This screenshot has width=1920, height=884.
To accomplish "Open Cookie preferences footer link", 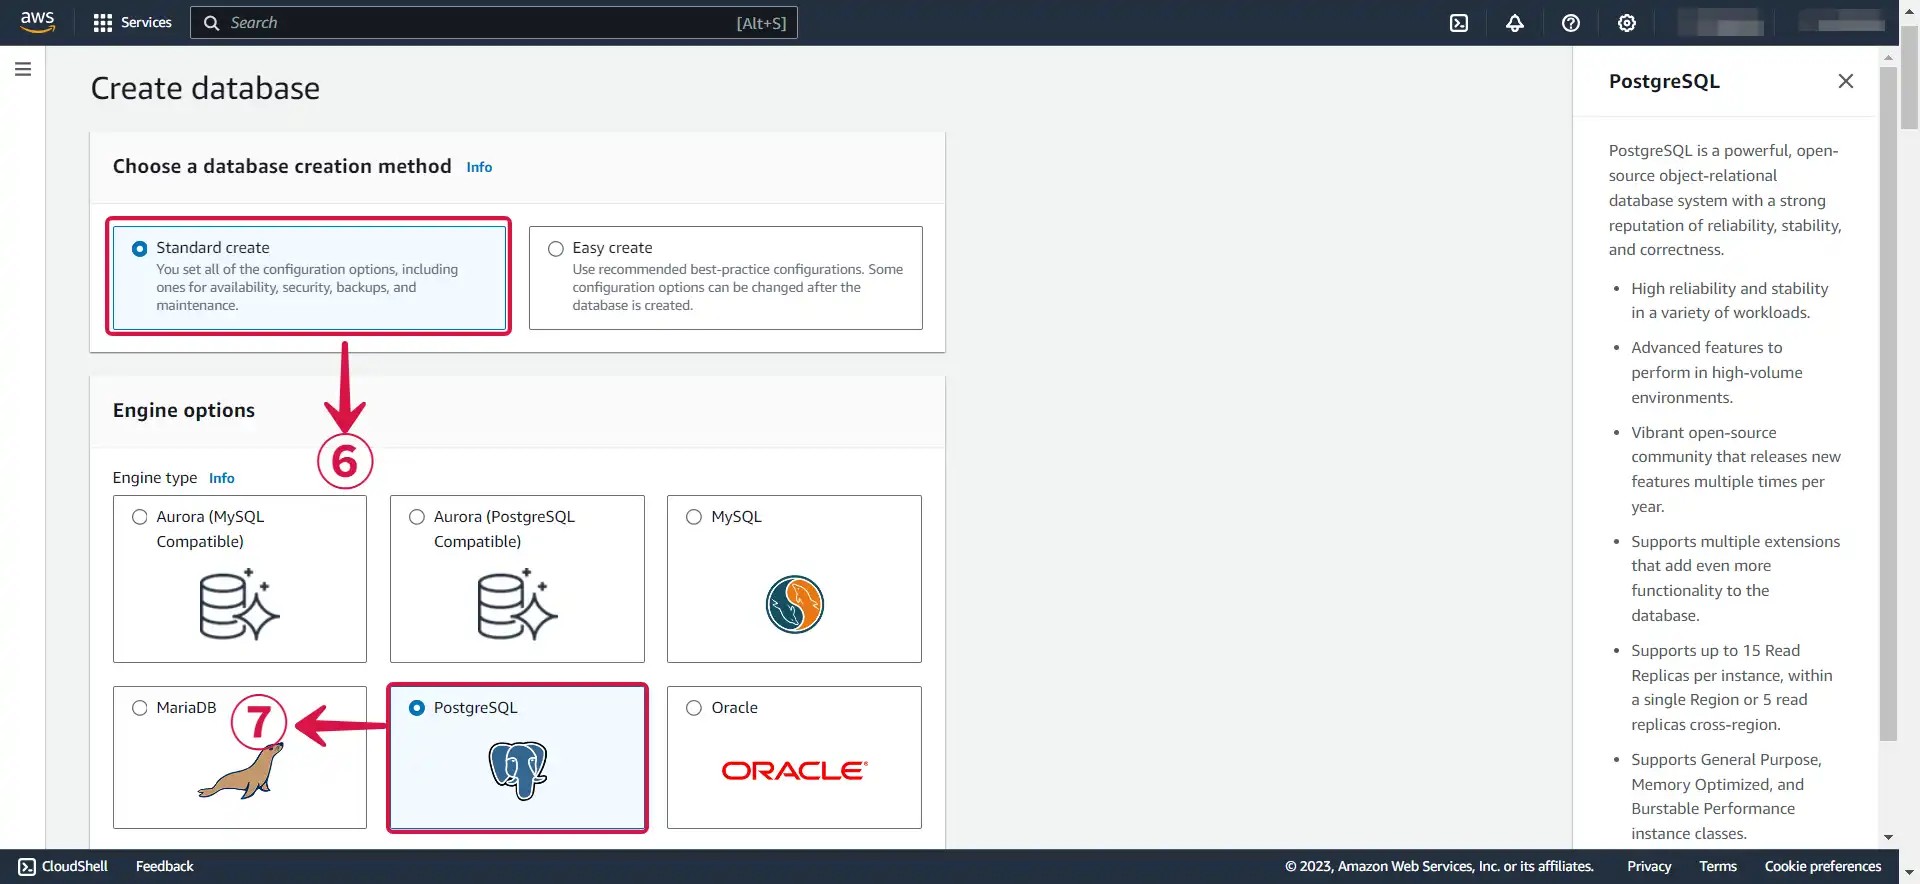I will pos(1823,866).
